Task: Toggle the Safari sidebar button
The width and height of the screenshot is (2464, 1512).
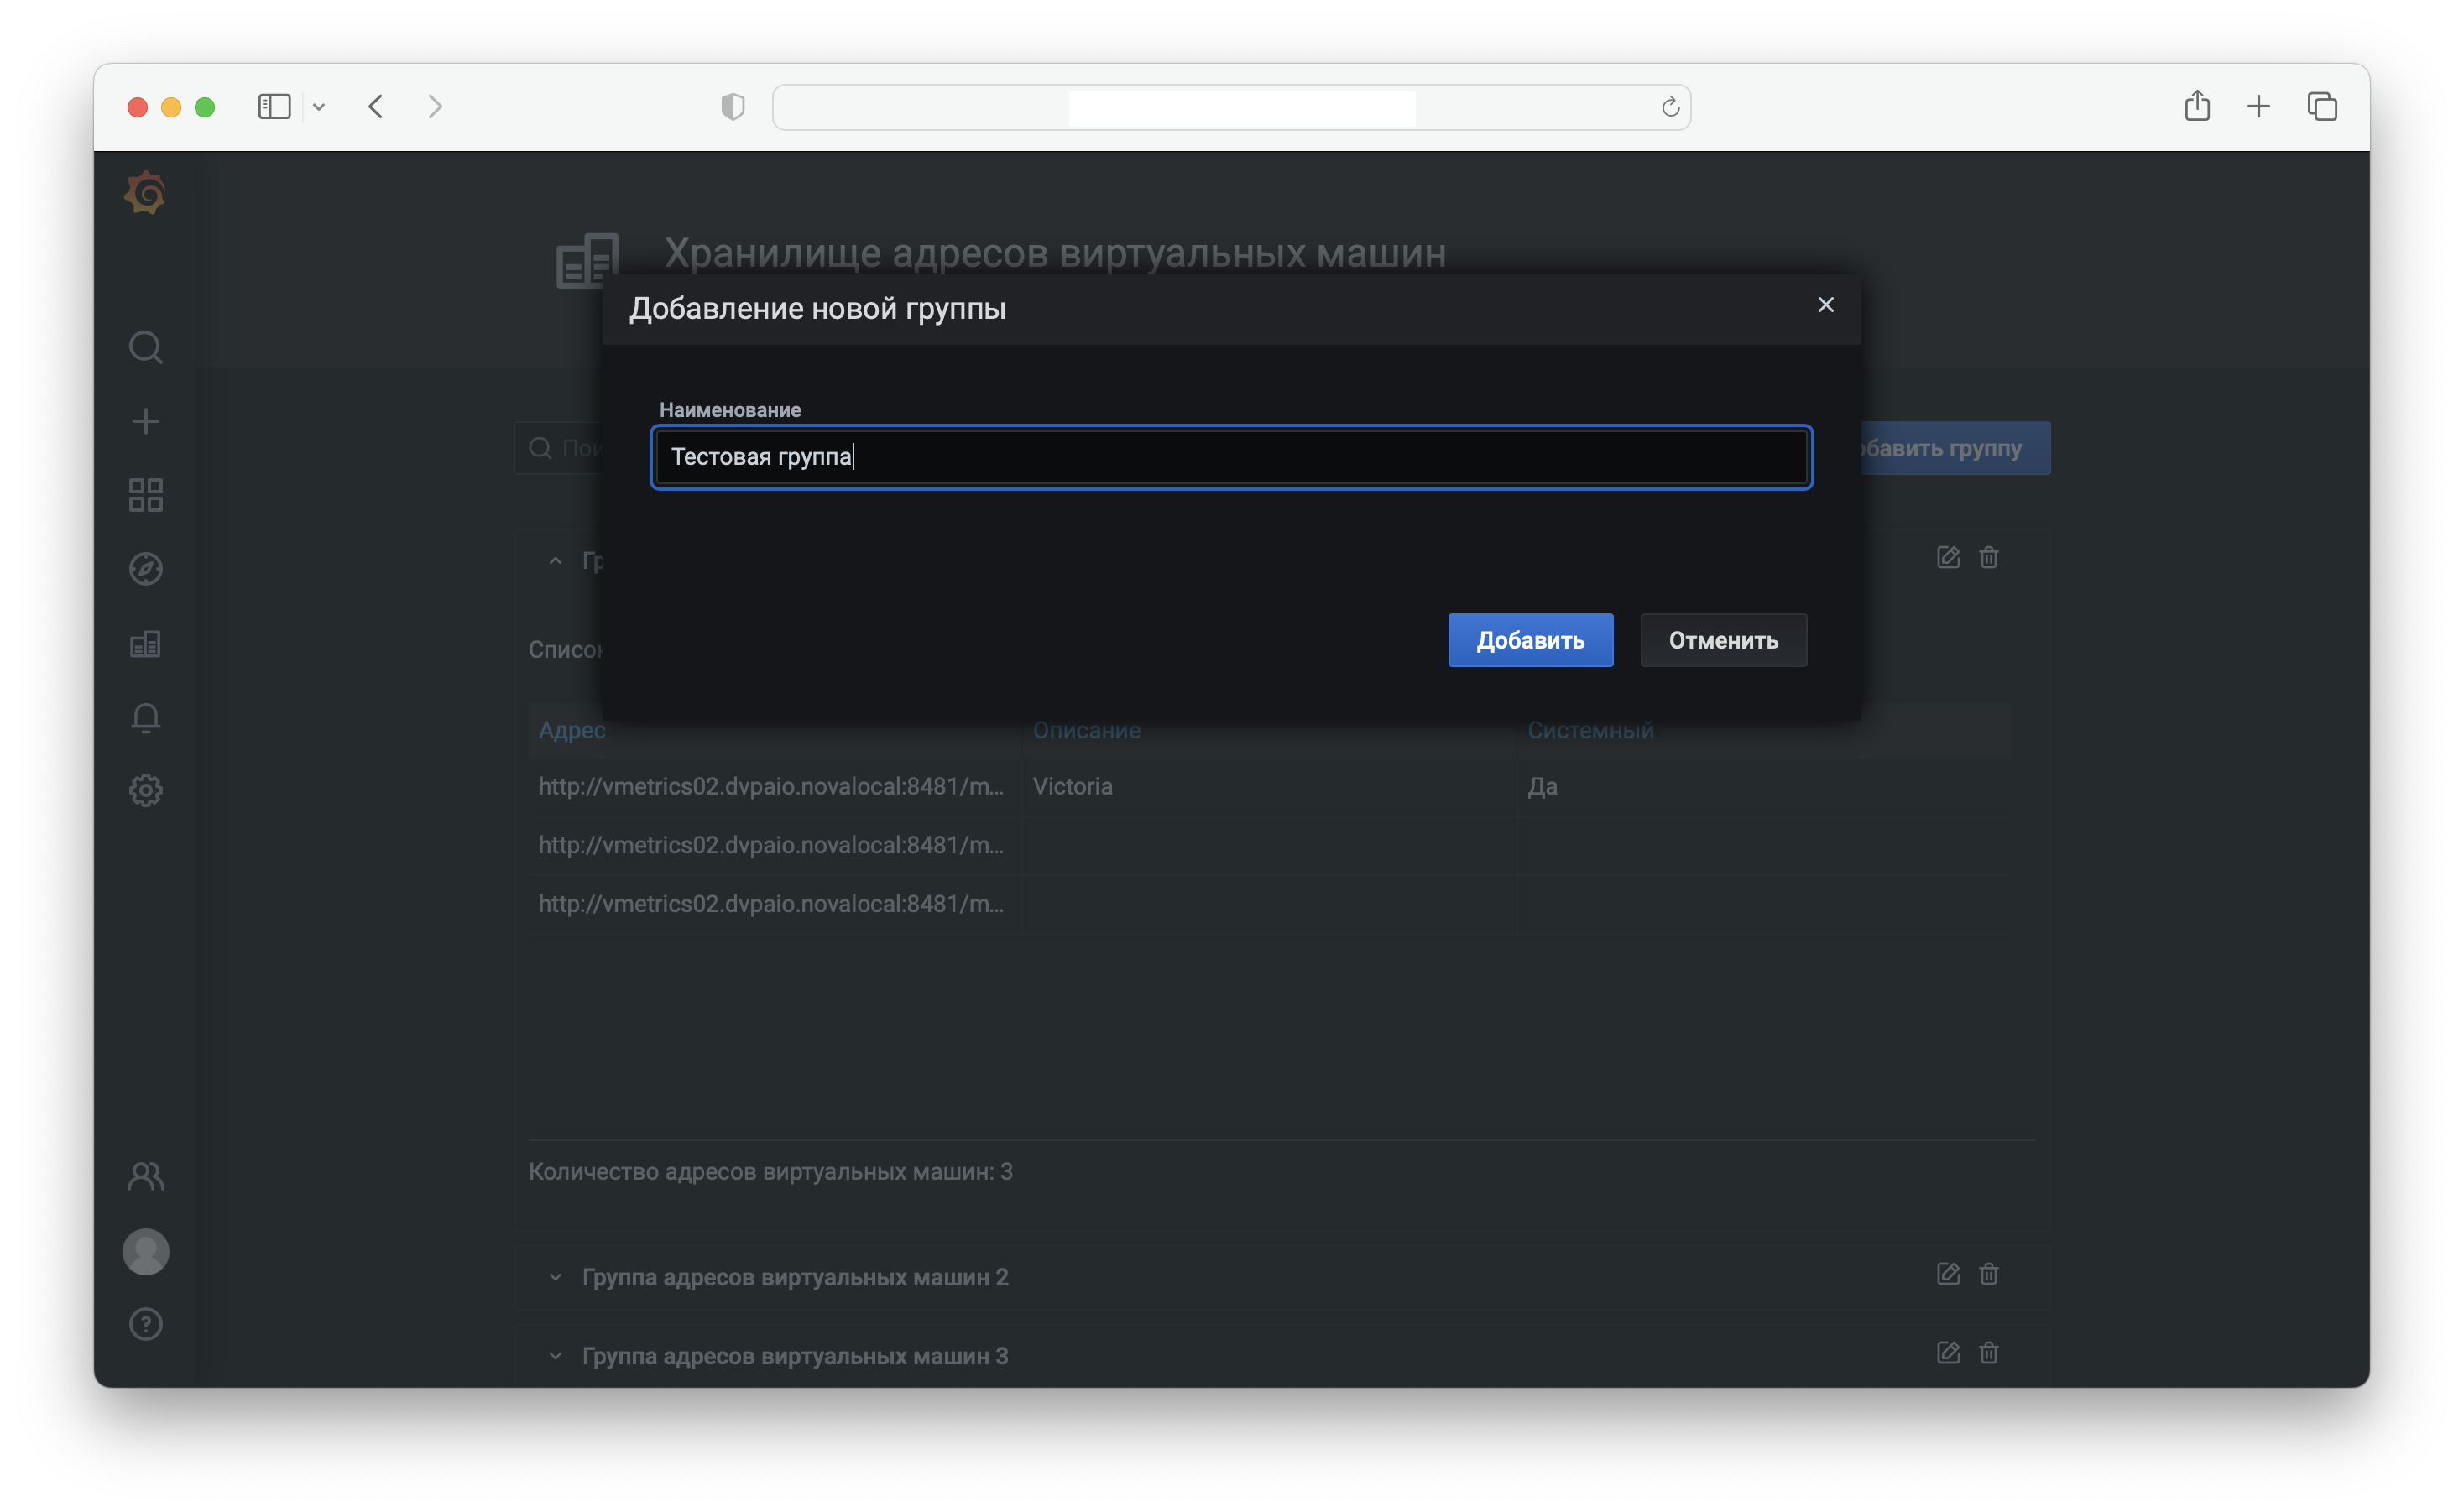Action: [274, 106]
